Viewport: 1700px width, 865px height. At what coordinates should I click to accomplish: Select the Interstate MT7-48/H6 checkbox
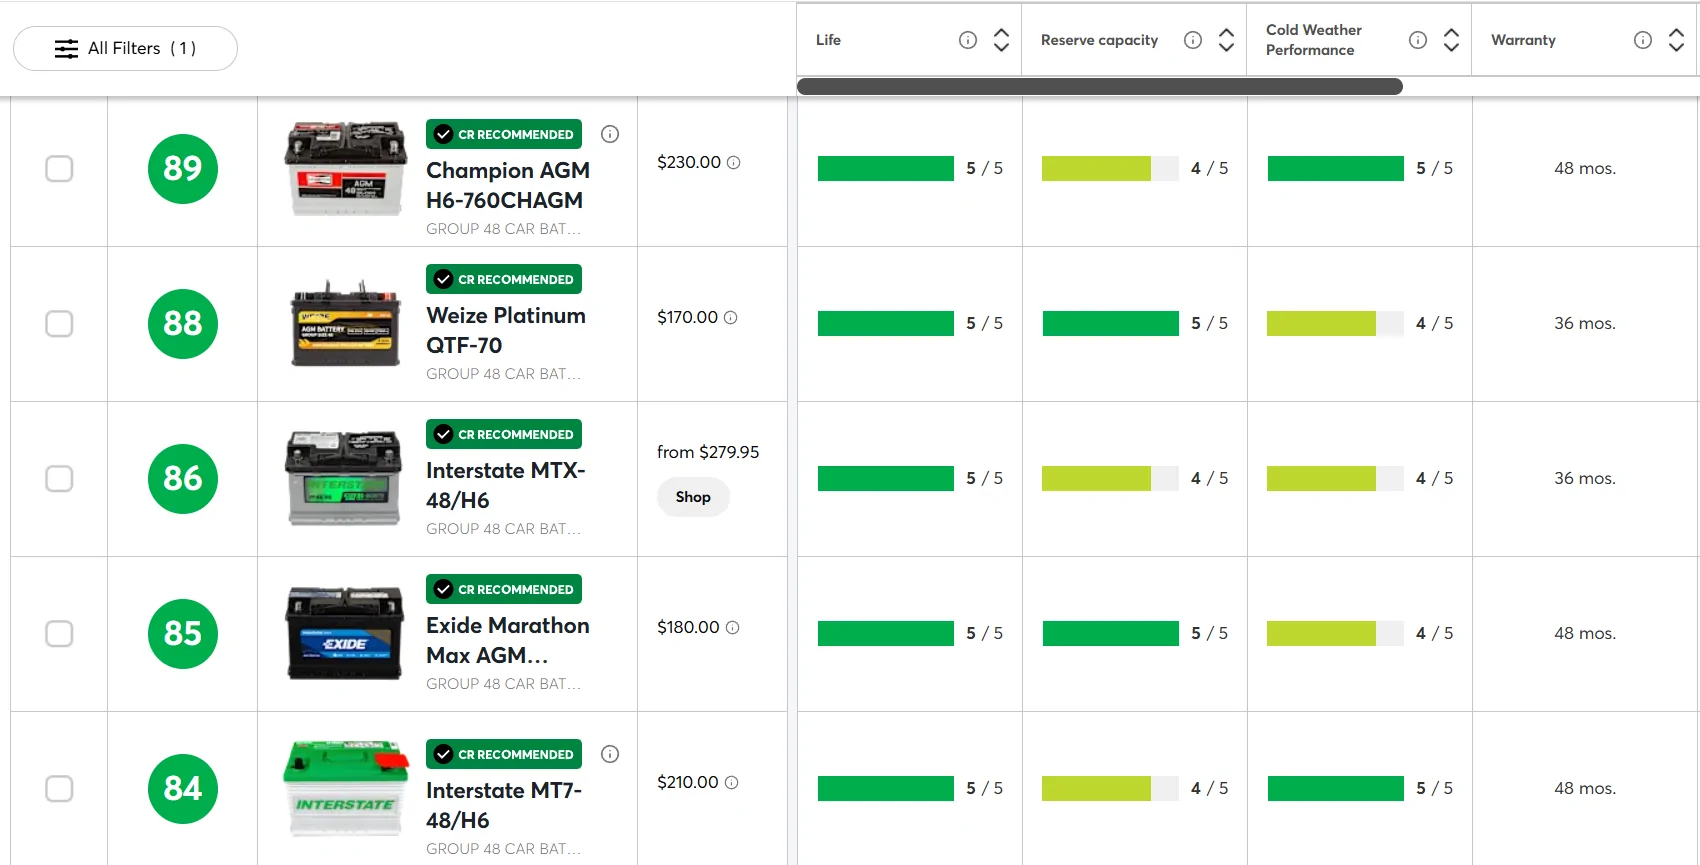59,788
